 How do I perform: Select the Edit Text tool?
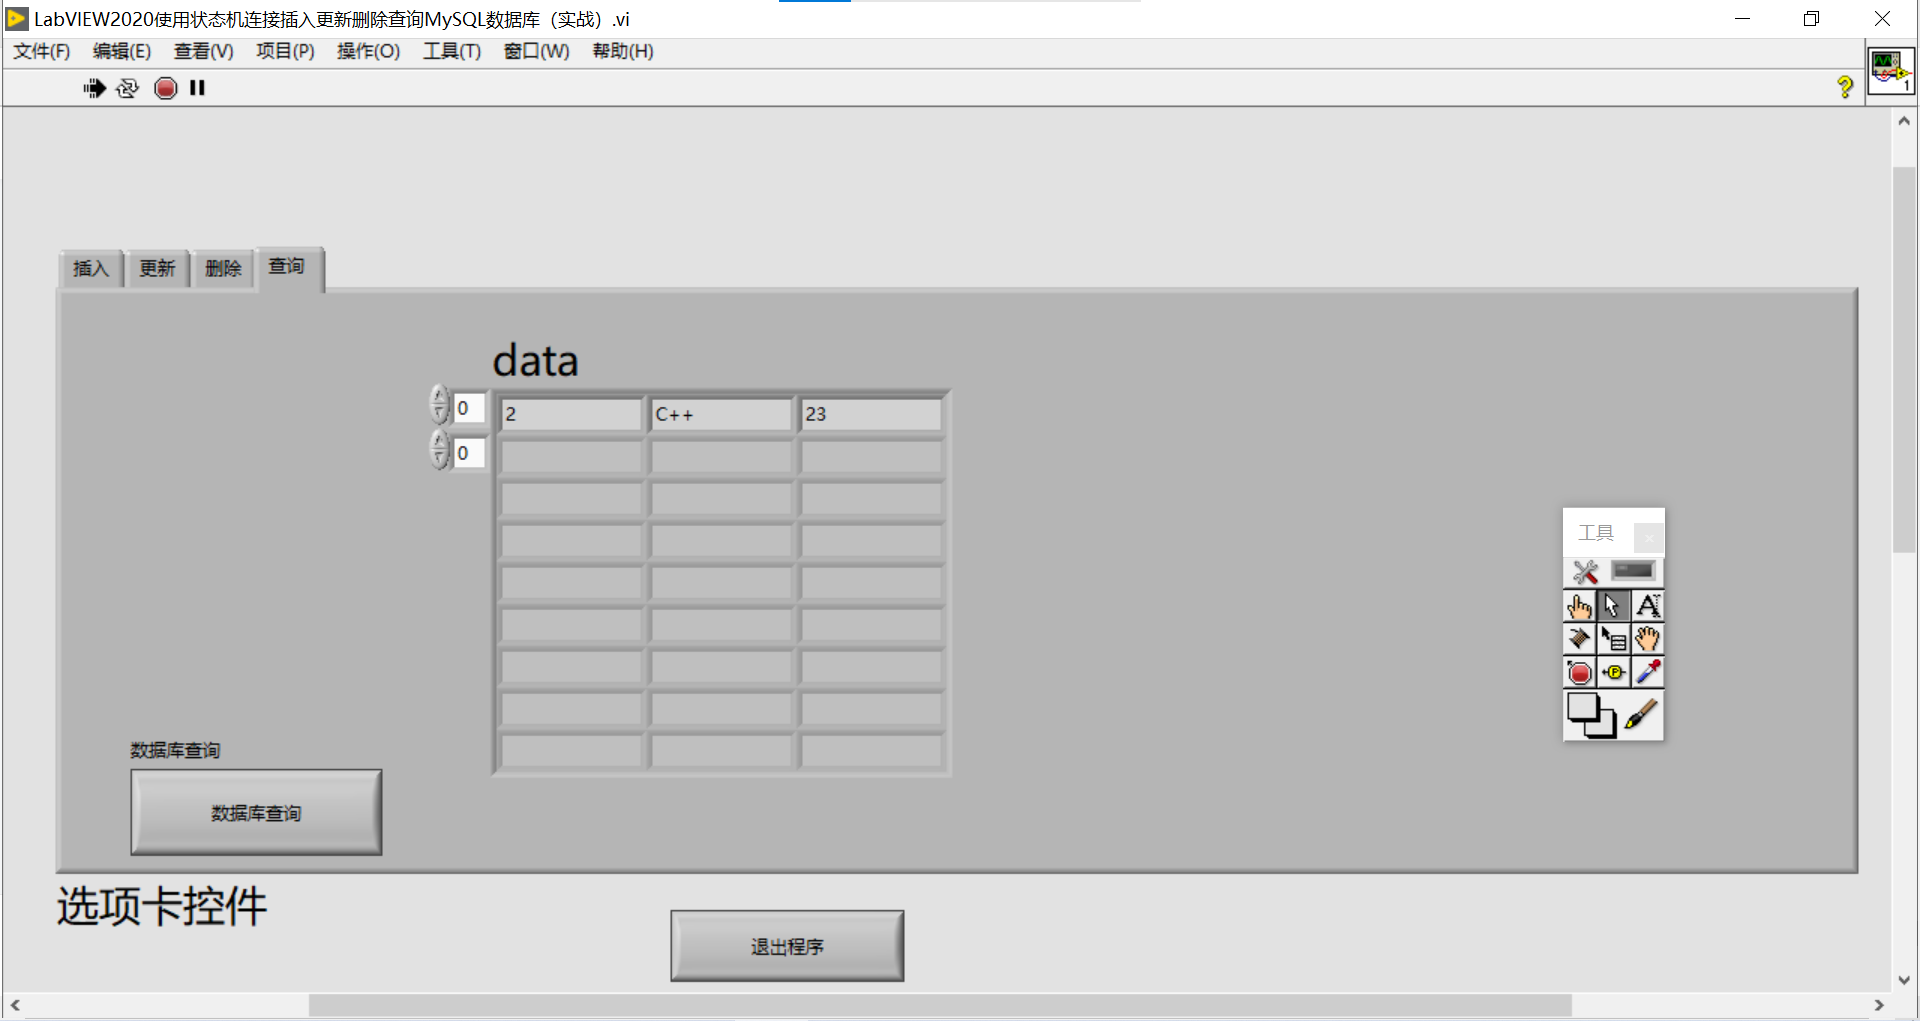pos(1647,605)
